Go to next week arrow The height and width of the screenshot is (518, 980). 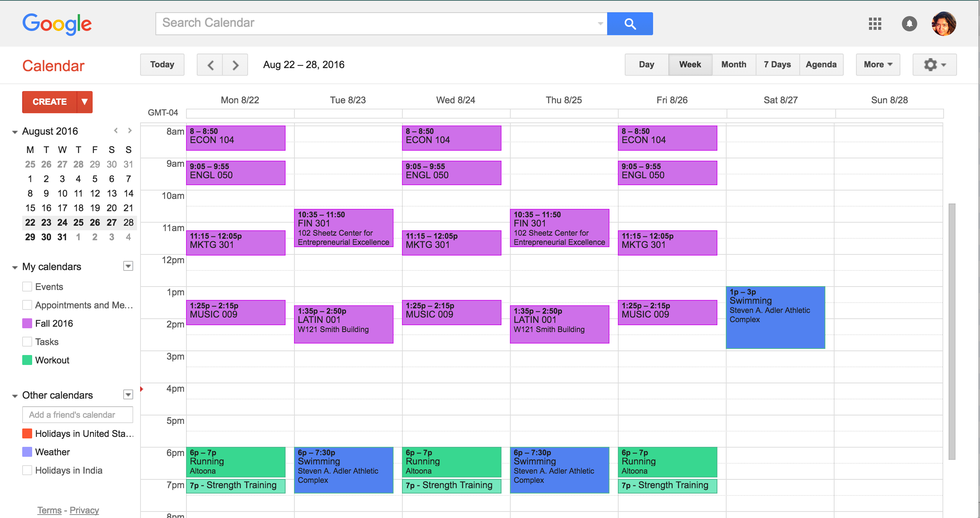[235, 65]
